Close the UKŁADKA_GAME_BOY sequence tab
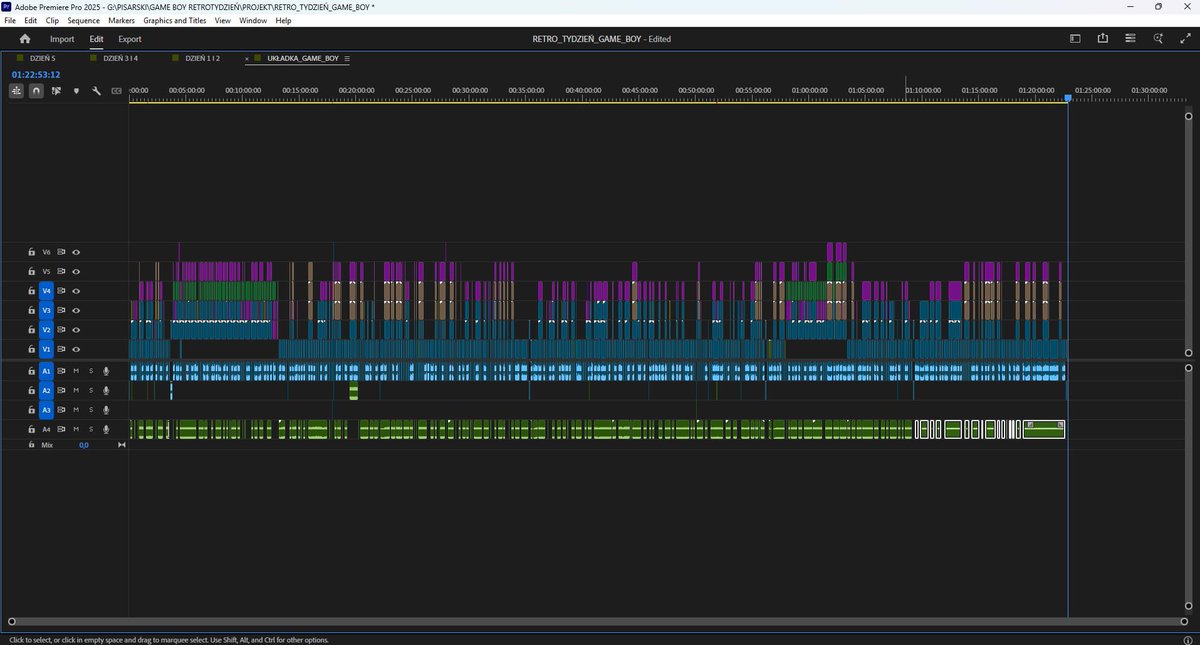This screenshot has height=645, width=1200. pyautogui.click(x=247, y=58)
